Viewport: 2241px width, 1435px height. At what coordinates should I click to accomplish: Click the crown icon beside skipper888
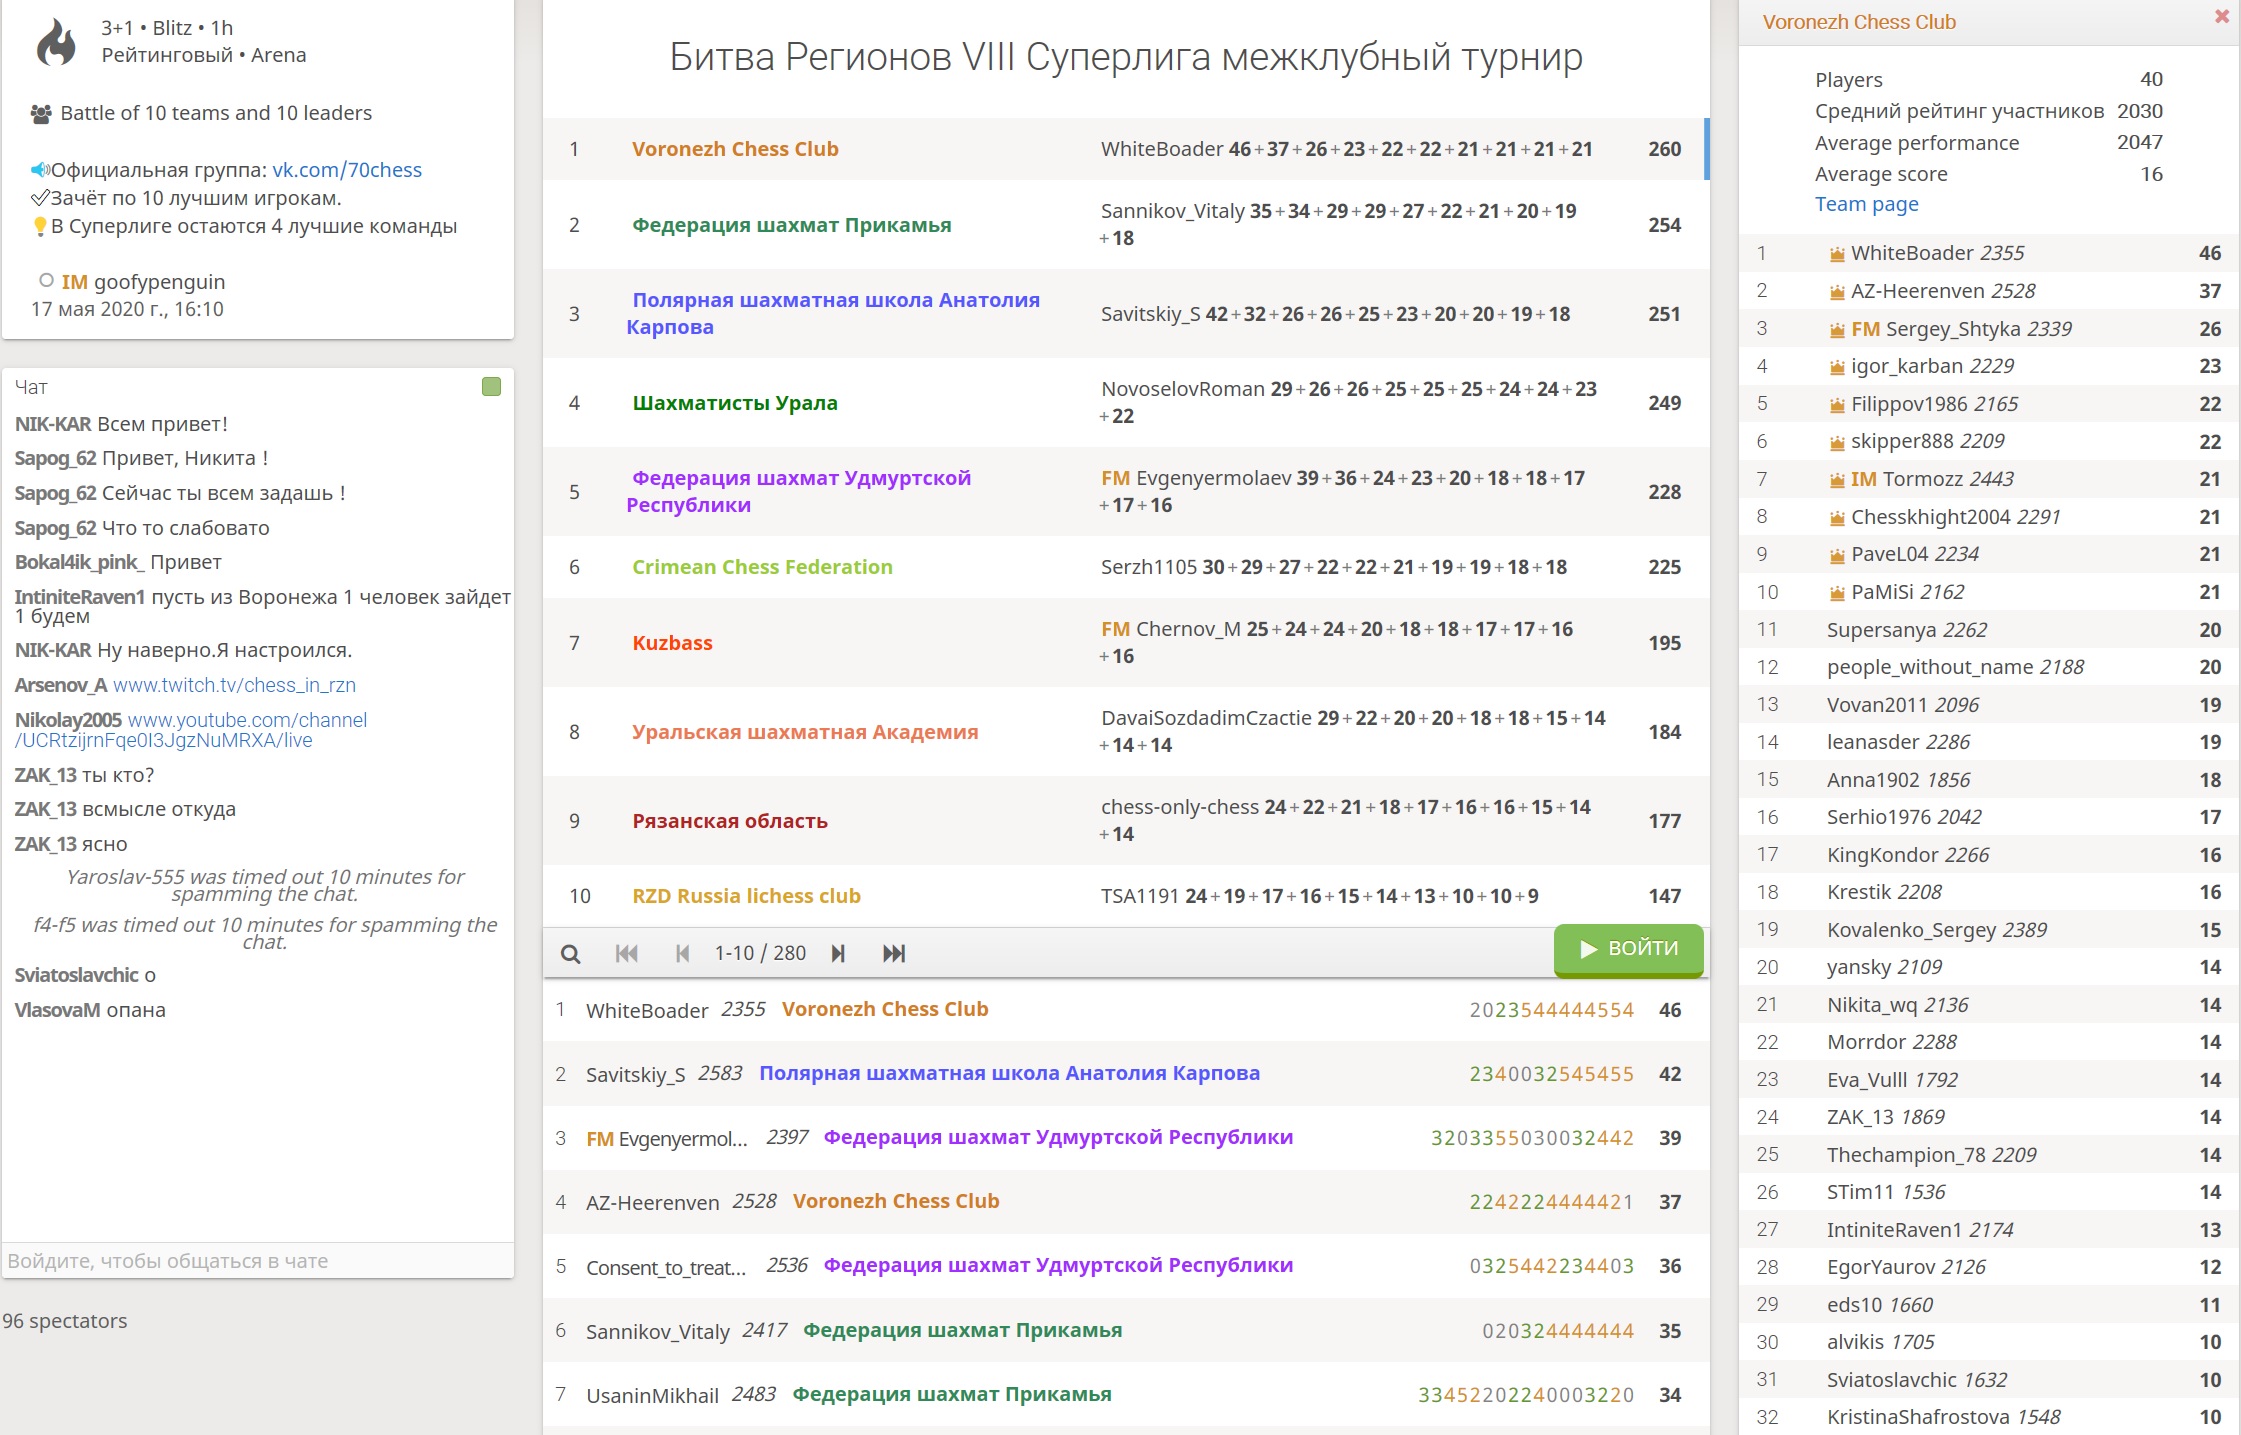(x=1837, y=442)
